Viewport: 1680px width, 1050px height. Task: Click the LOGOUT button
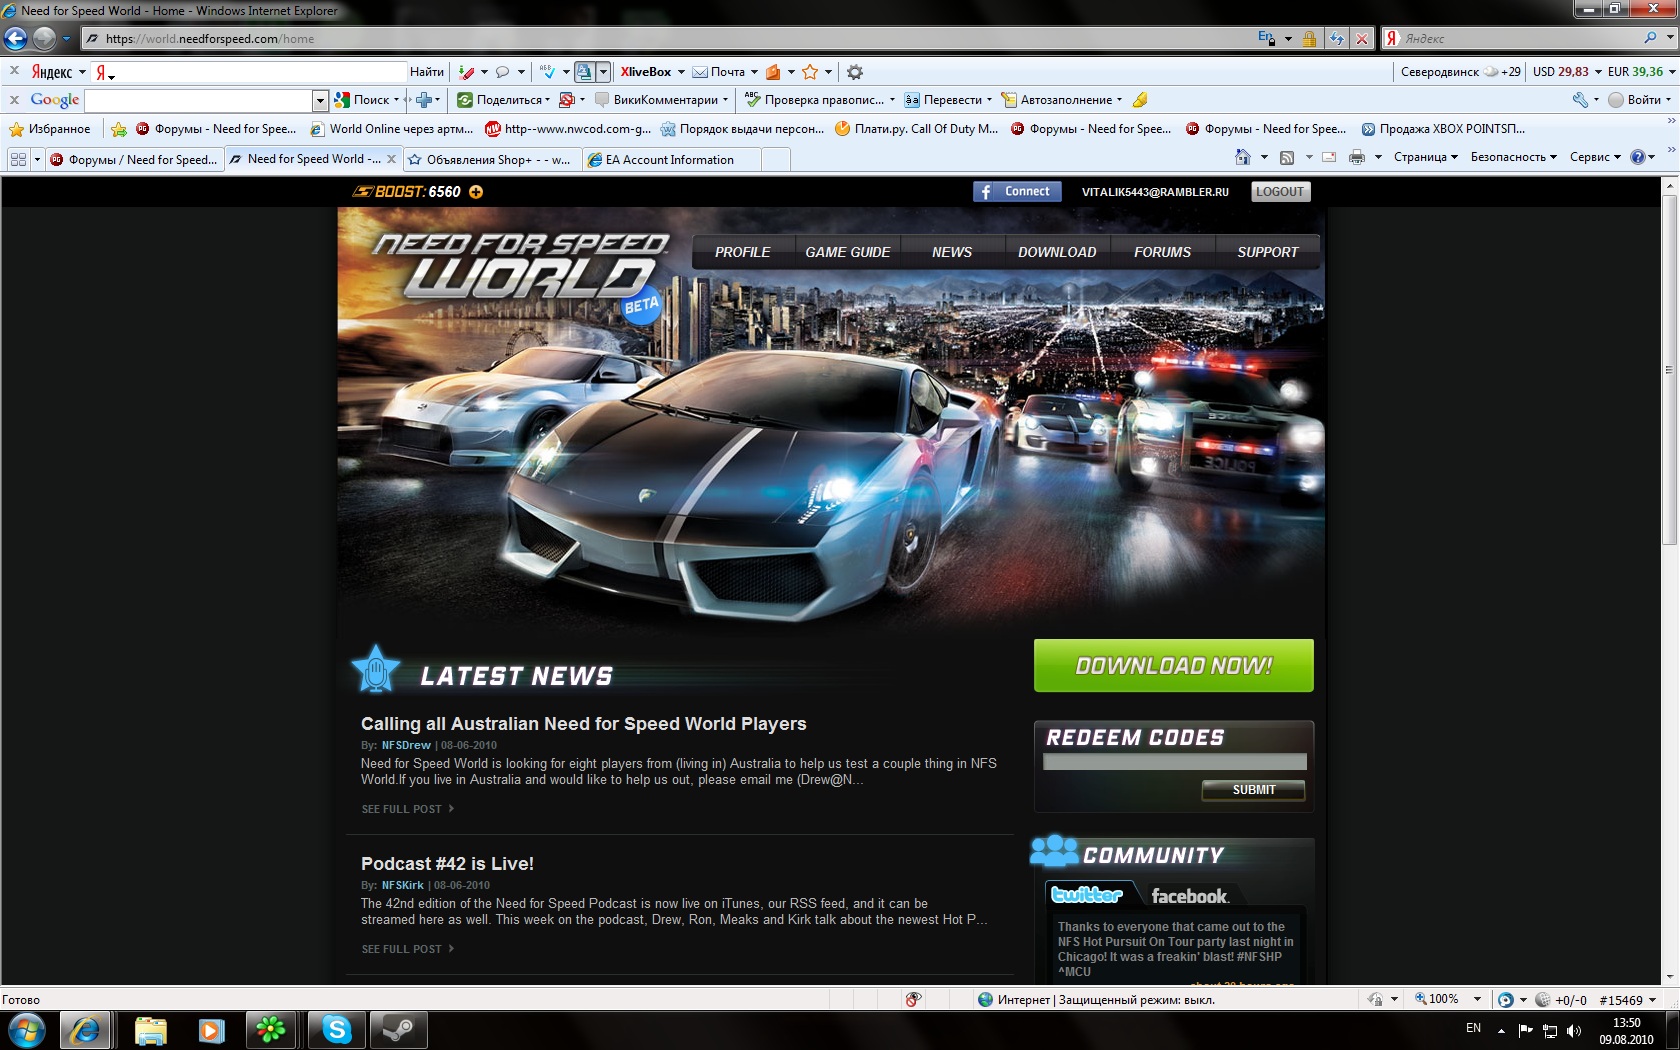pyautogui.click(x=1280, y=192)
